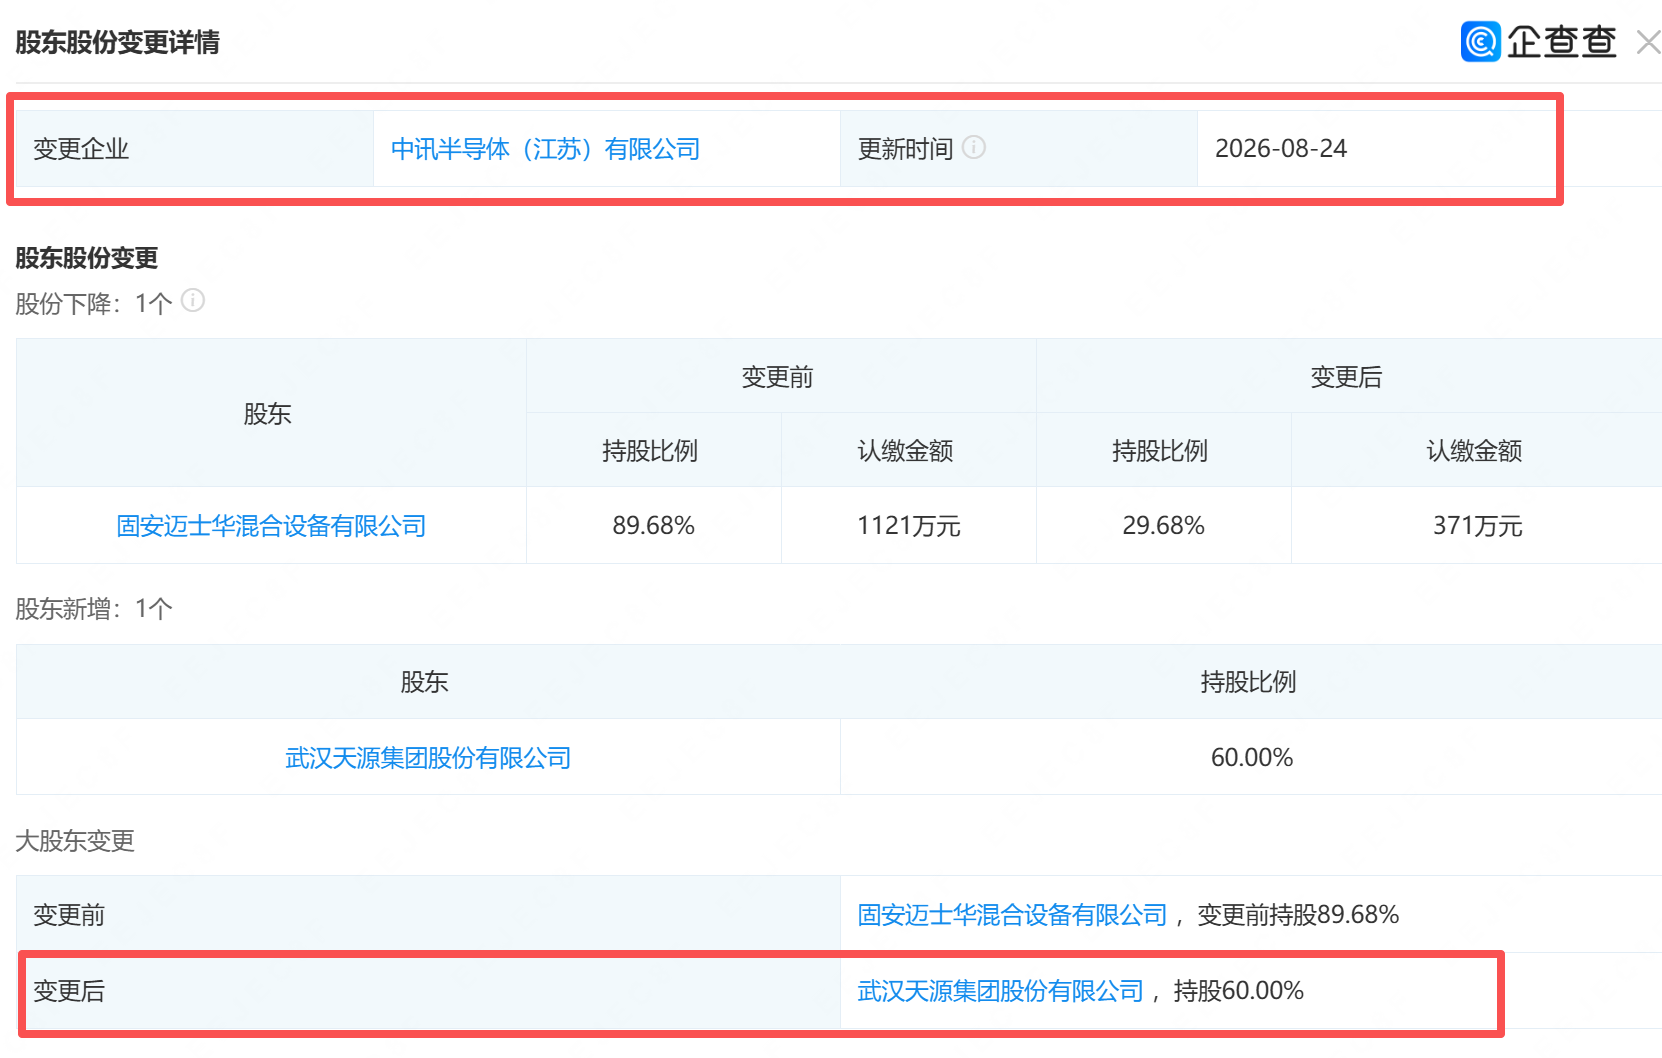Click 持股比例 header in new shareholder table

pyautogui.click(x=1249, y=682)
